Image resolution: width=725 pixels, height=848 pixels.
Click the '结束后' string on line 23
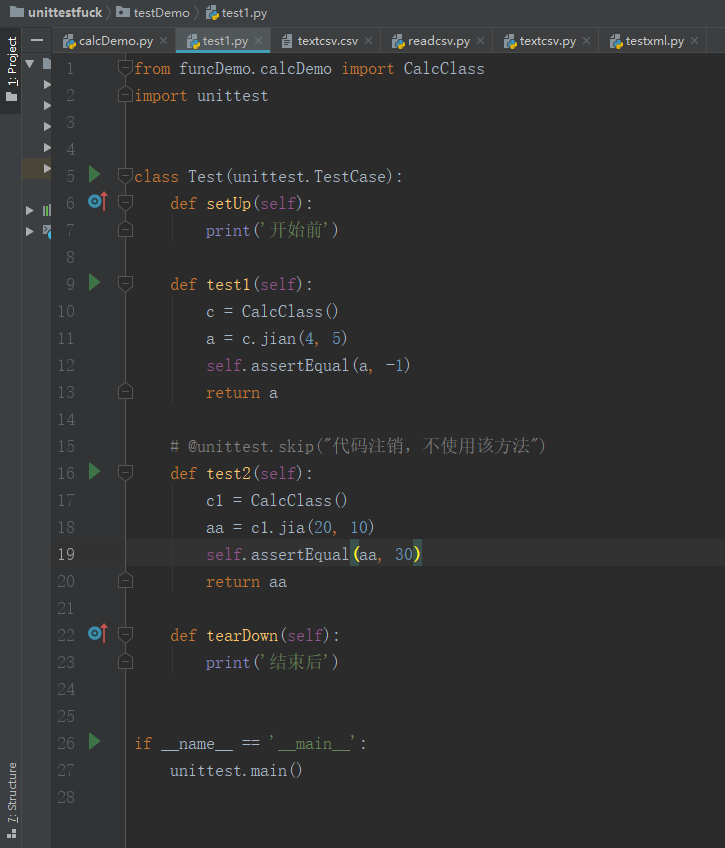pyautogui.click(x=295, y=662)
